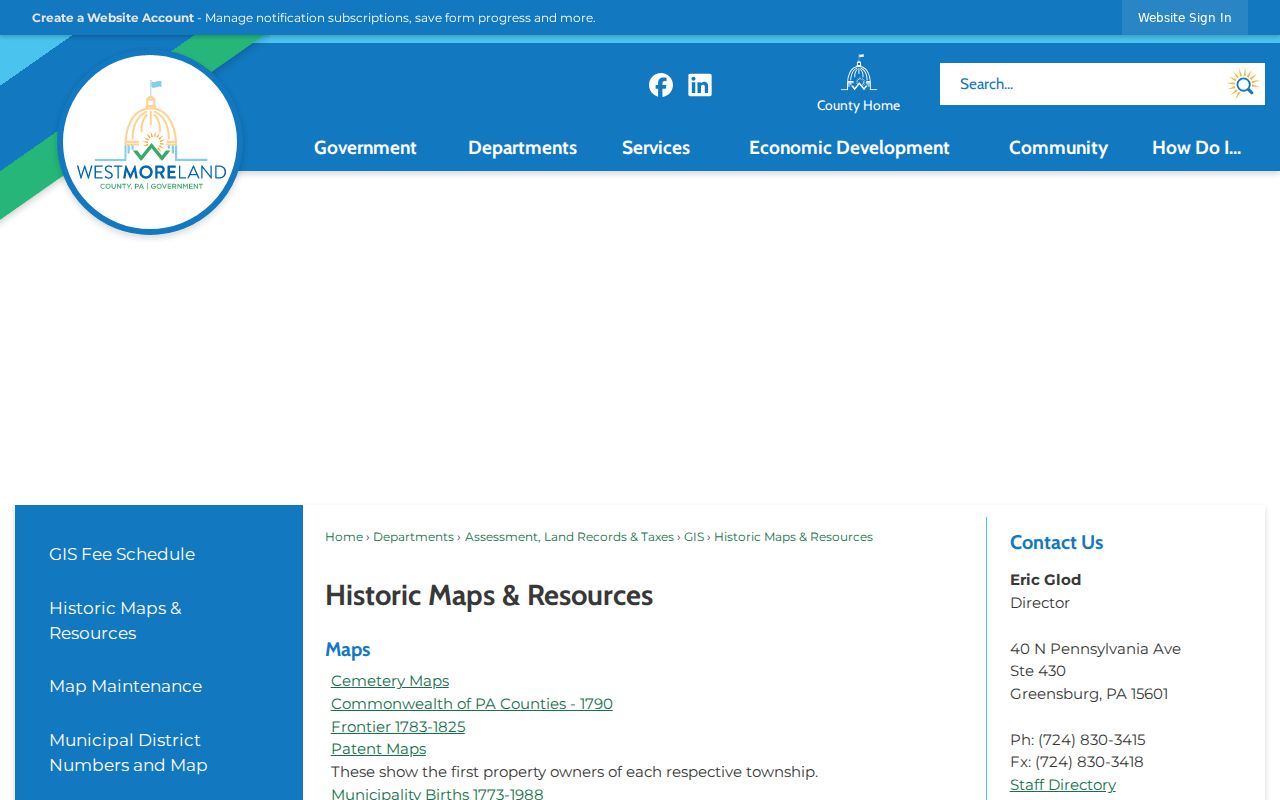Open the Government menu
1280x800 pixels.
[x=365, y=148]
